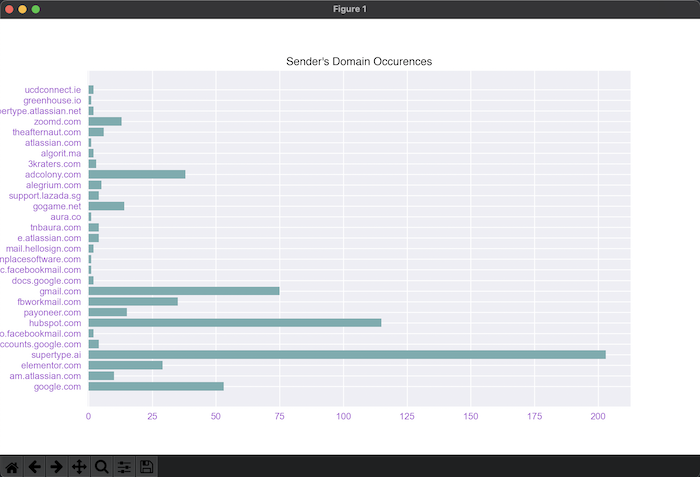700x477 pixels.
Task: Click the x-axis tick label 25
Action: (152, 416)
